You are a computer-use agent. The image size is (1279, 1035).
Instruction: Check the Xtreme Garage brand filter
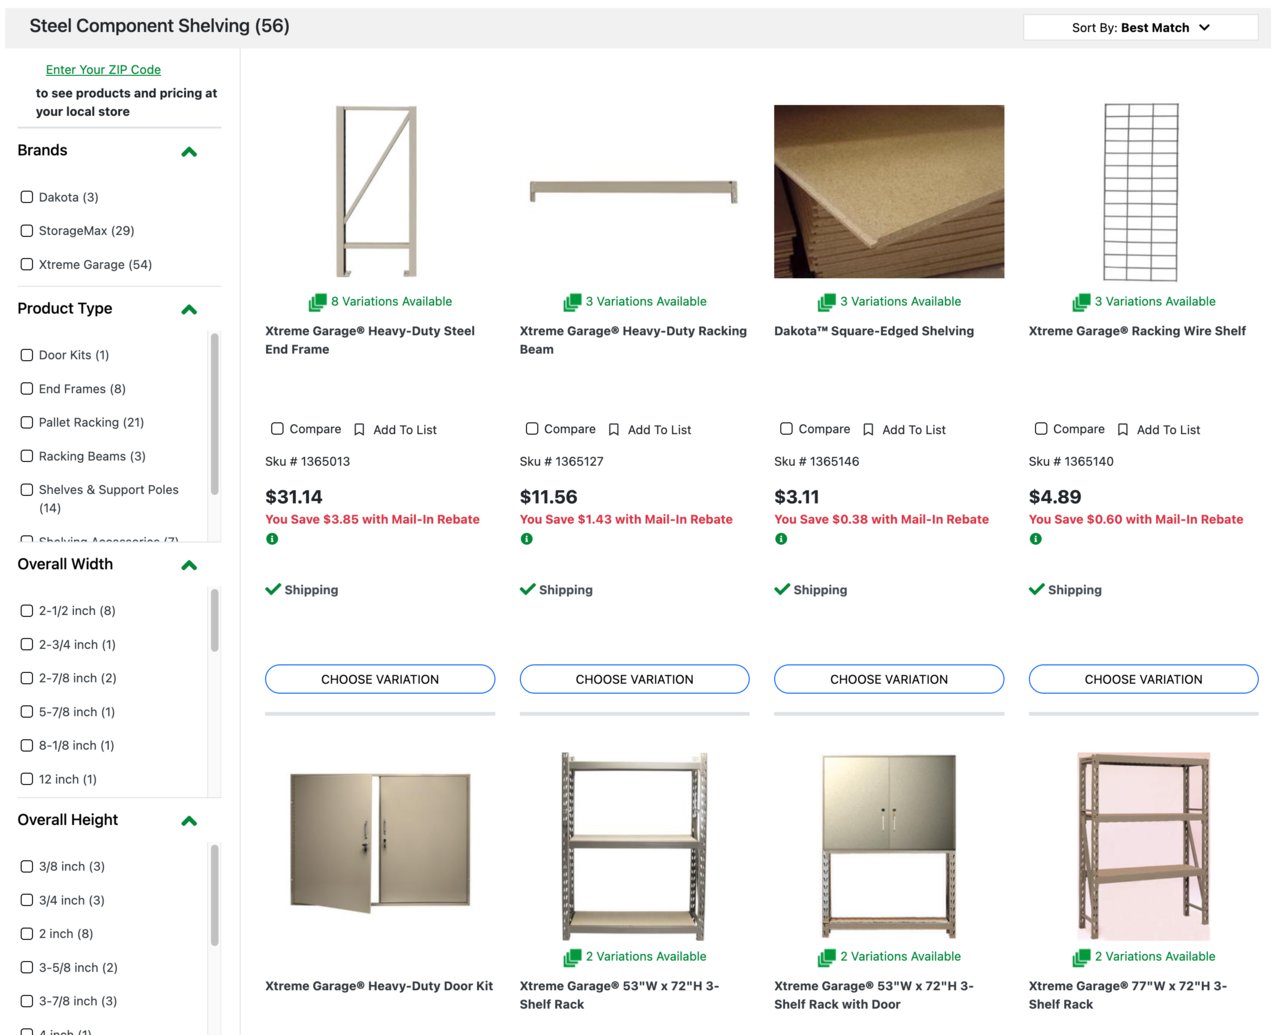coord(27,265)
